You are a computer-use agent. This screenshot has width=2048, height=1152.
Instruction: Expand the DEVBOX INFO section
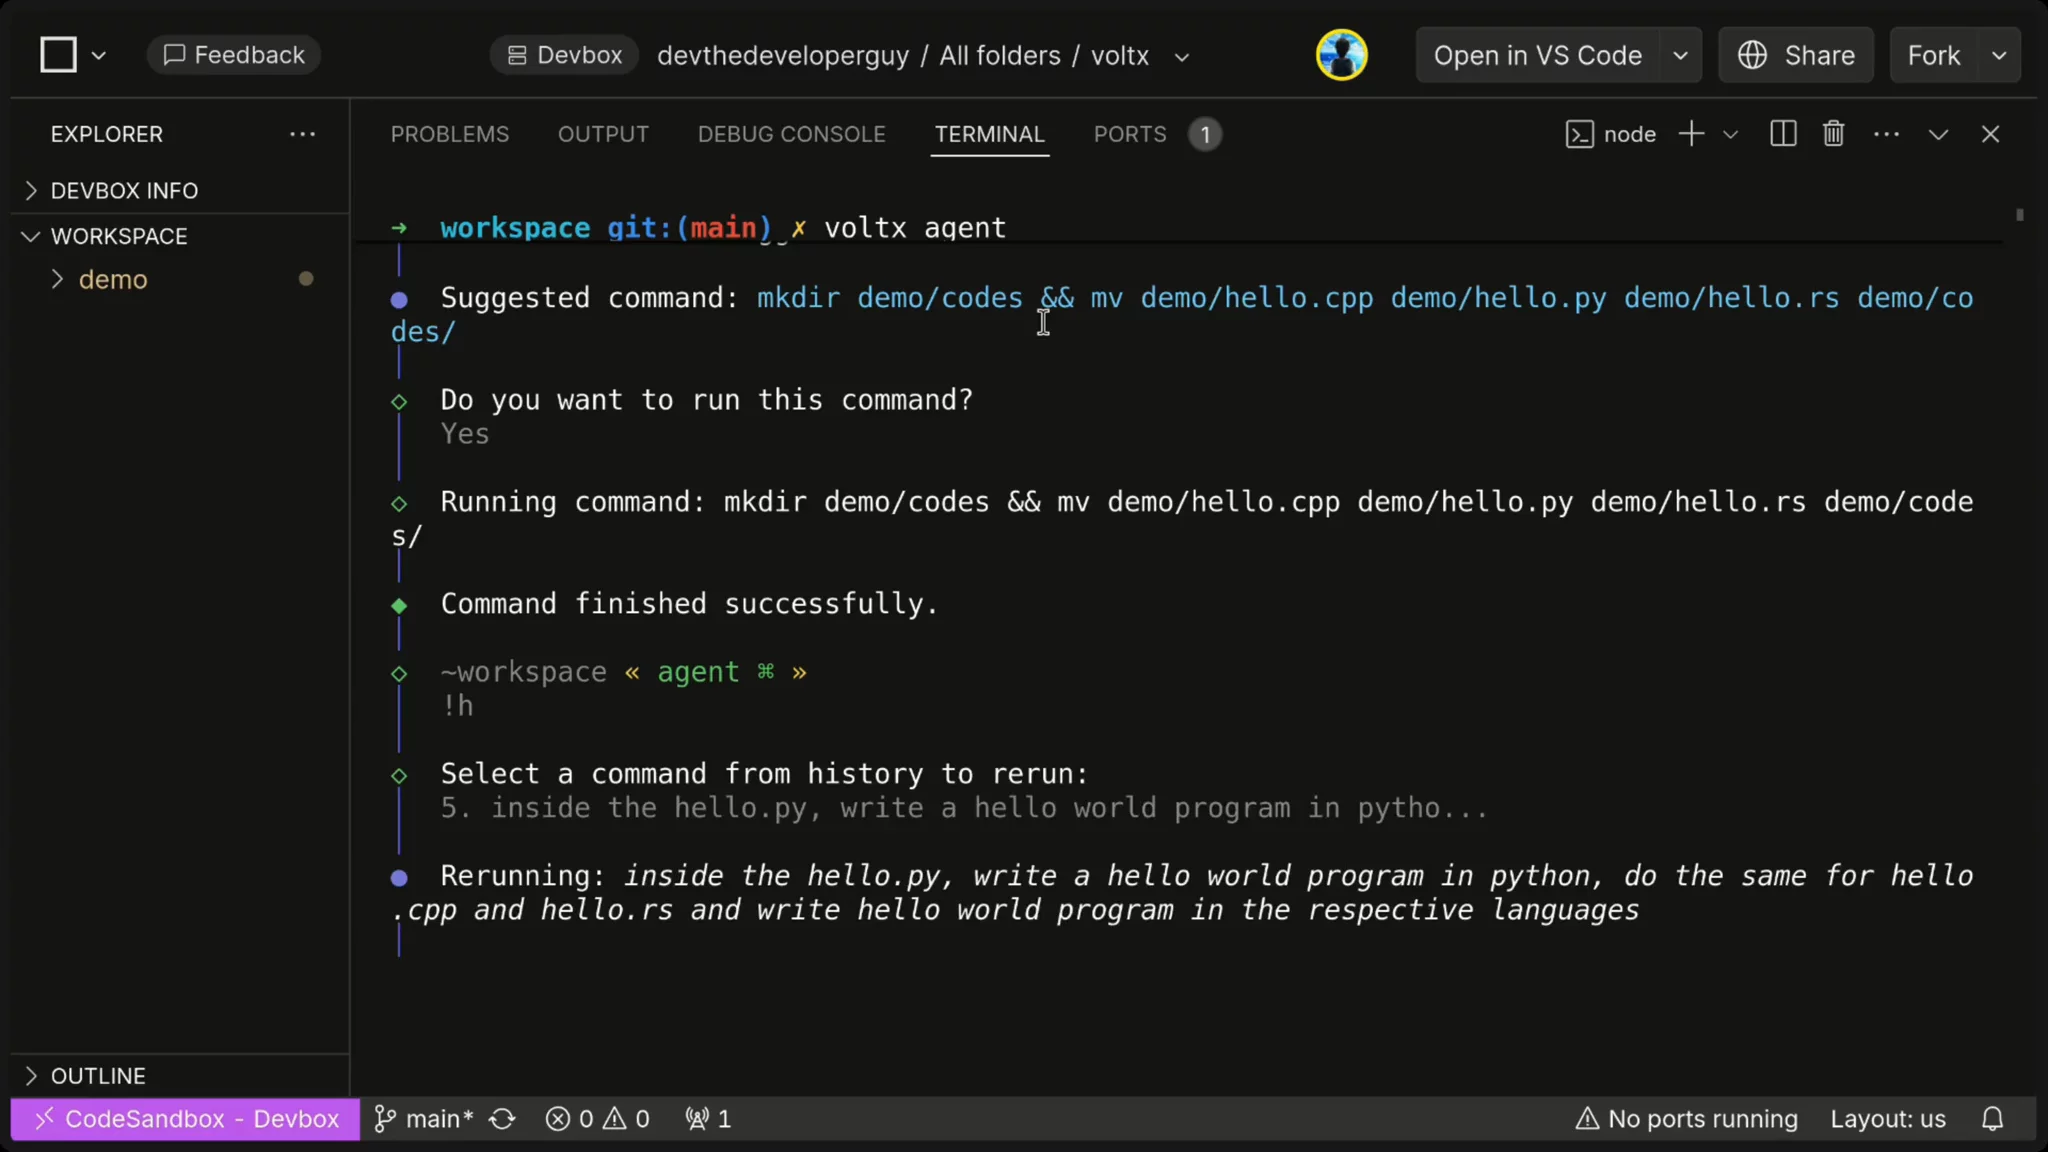tap(123, 190)
